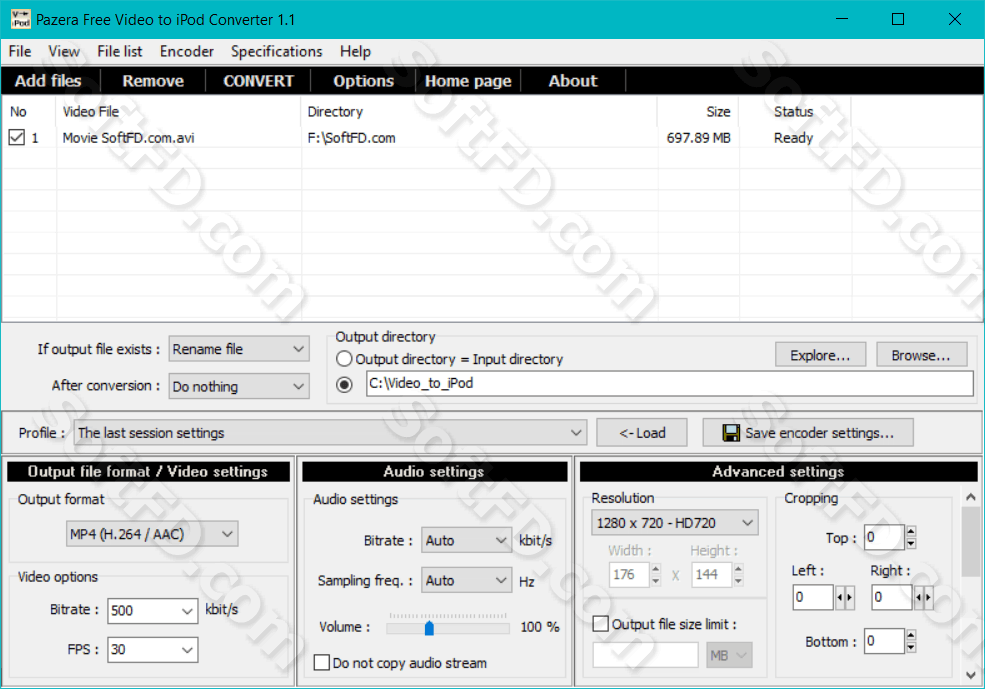Click the Explore... button
The height and width of the screenshot is (689, 985).
[820, 355]
